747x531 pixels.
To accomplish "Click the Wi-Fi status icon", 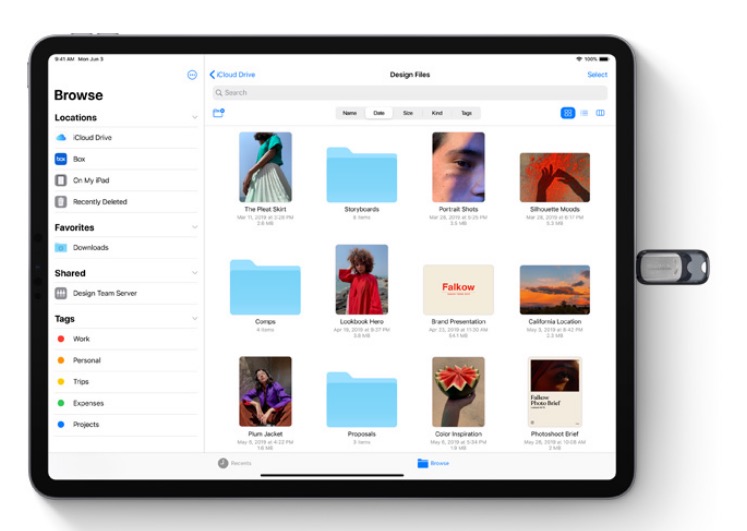I will (x=579, y=59).
